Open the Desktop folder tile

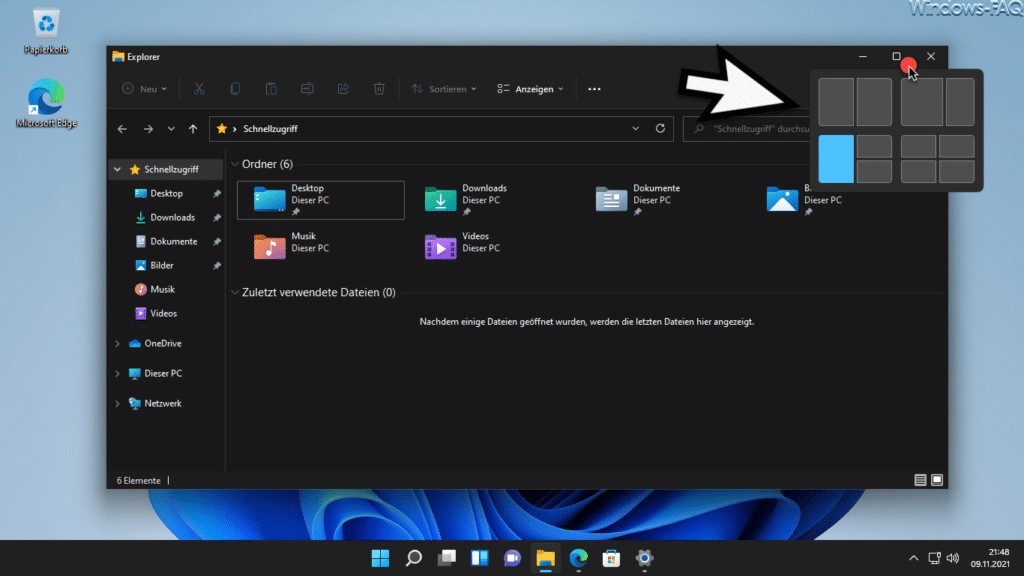pos(321,200)
